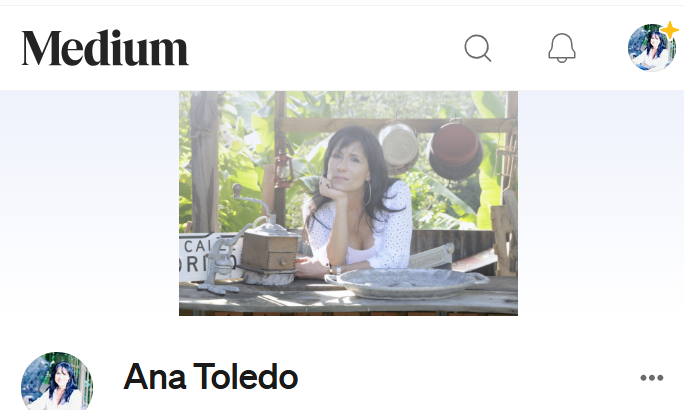Click the large metal pan on the table
The width and height of the screenshot is (684, 410).
pyautogui.click(x=407, y=283)
